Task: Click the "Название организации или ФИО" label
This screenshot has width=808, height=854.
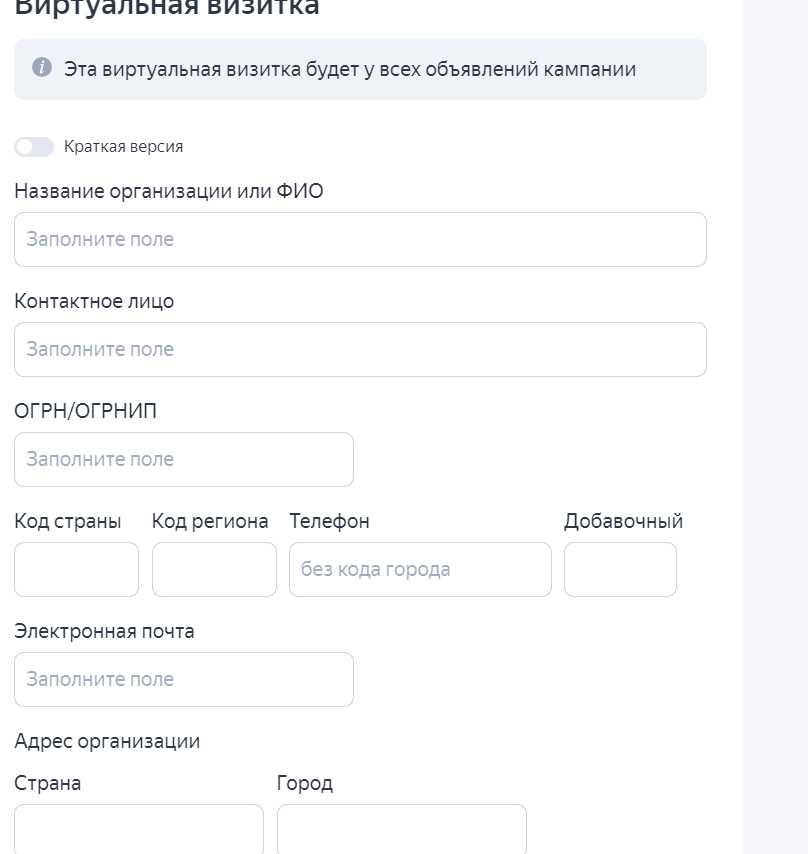Action: 169,191
